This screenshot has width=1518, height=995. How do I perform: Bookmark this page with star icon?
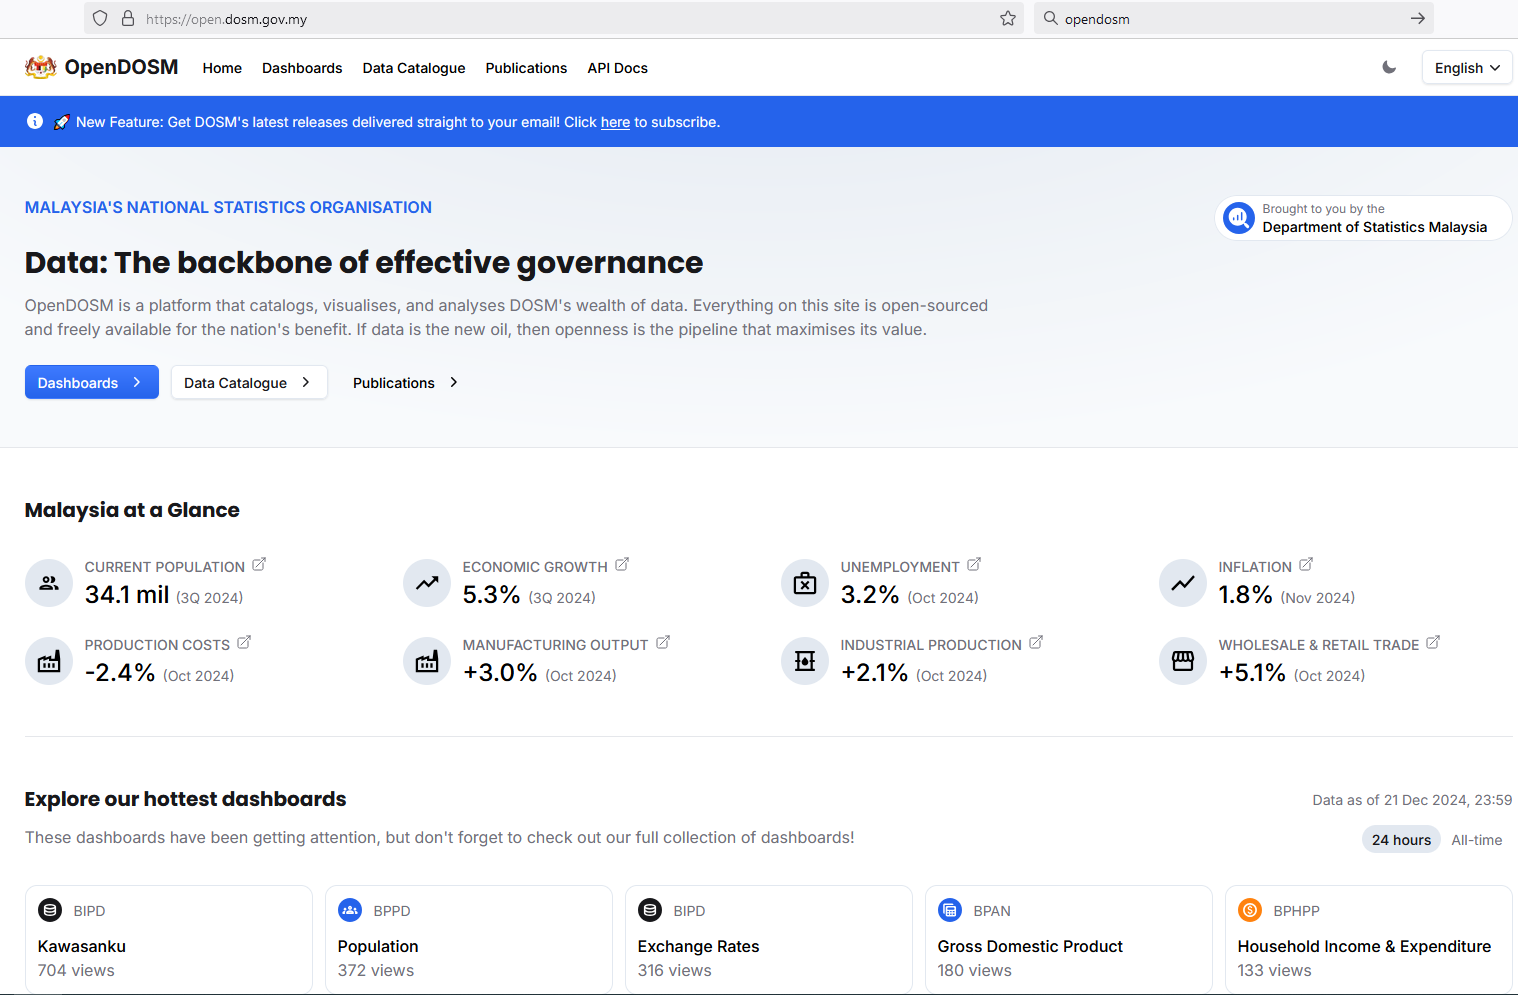coord(1008,18)
